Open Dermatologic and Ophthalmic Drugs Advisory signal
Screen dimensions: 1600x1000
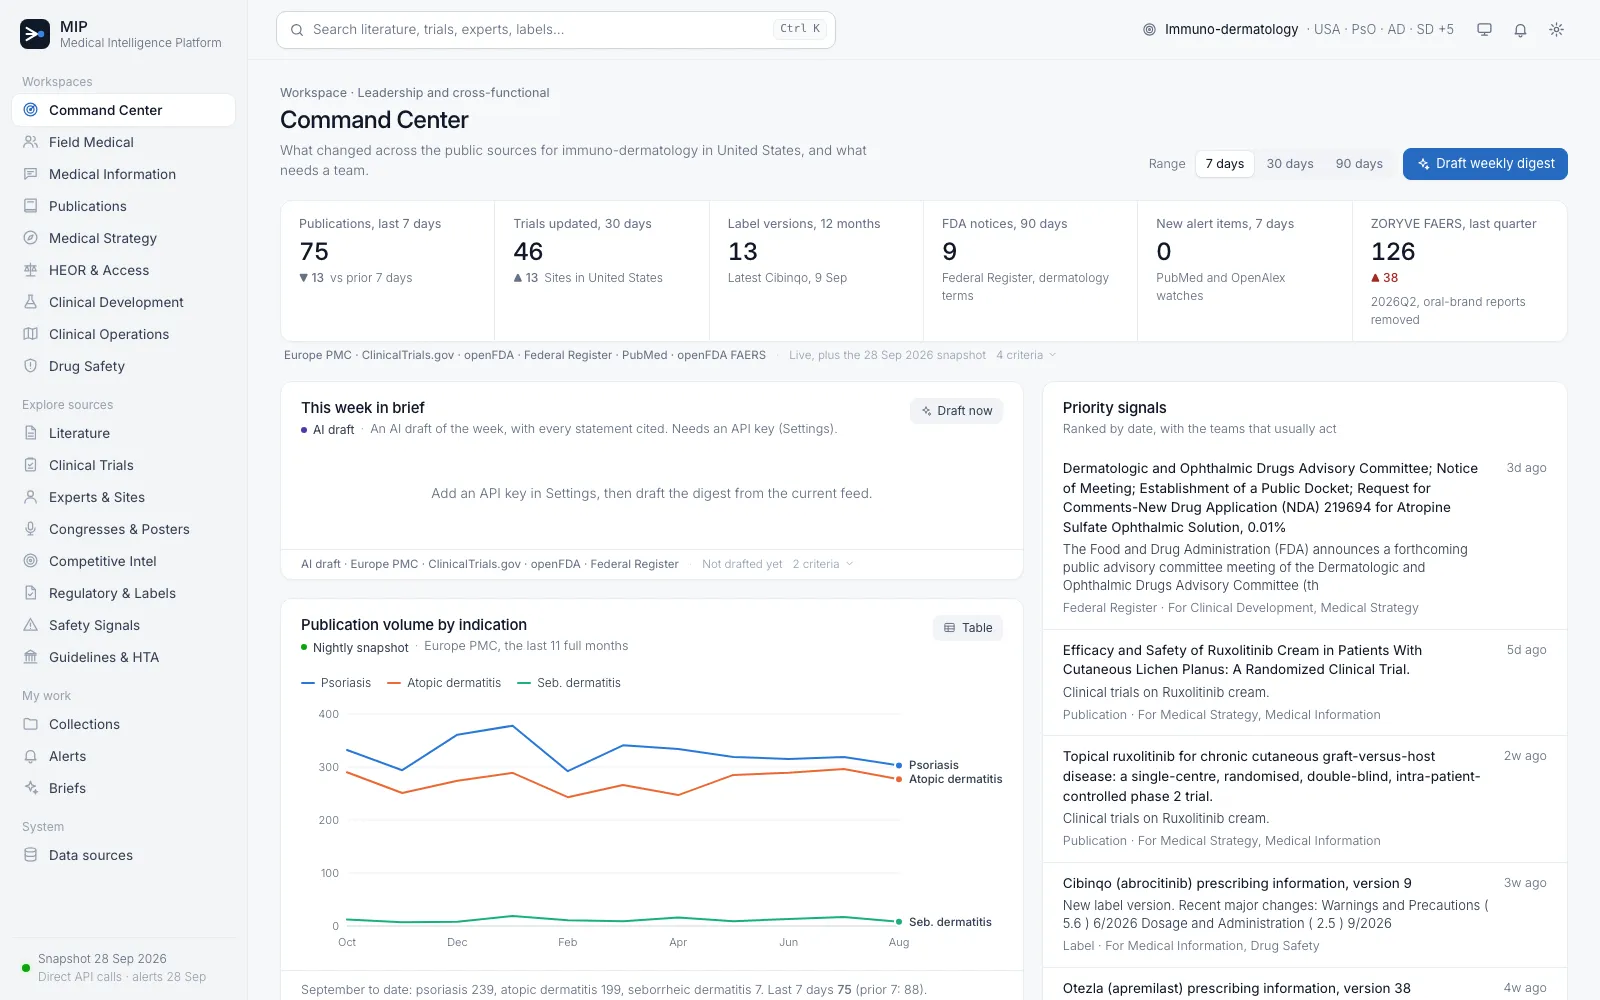(x=1304, y=537)
